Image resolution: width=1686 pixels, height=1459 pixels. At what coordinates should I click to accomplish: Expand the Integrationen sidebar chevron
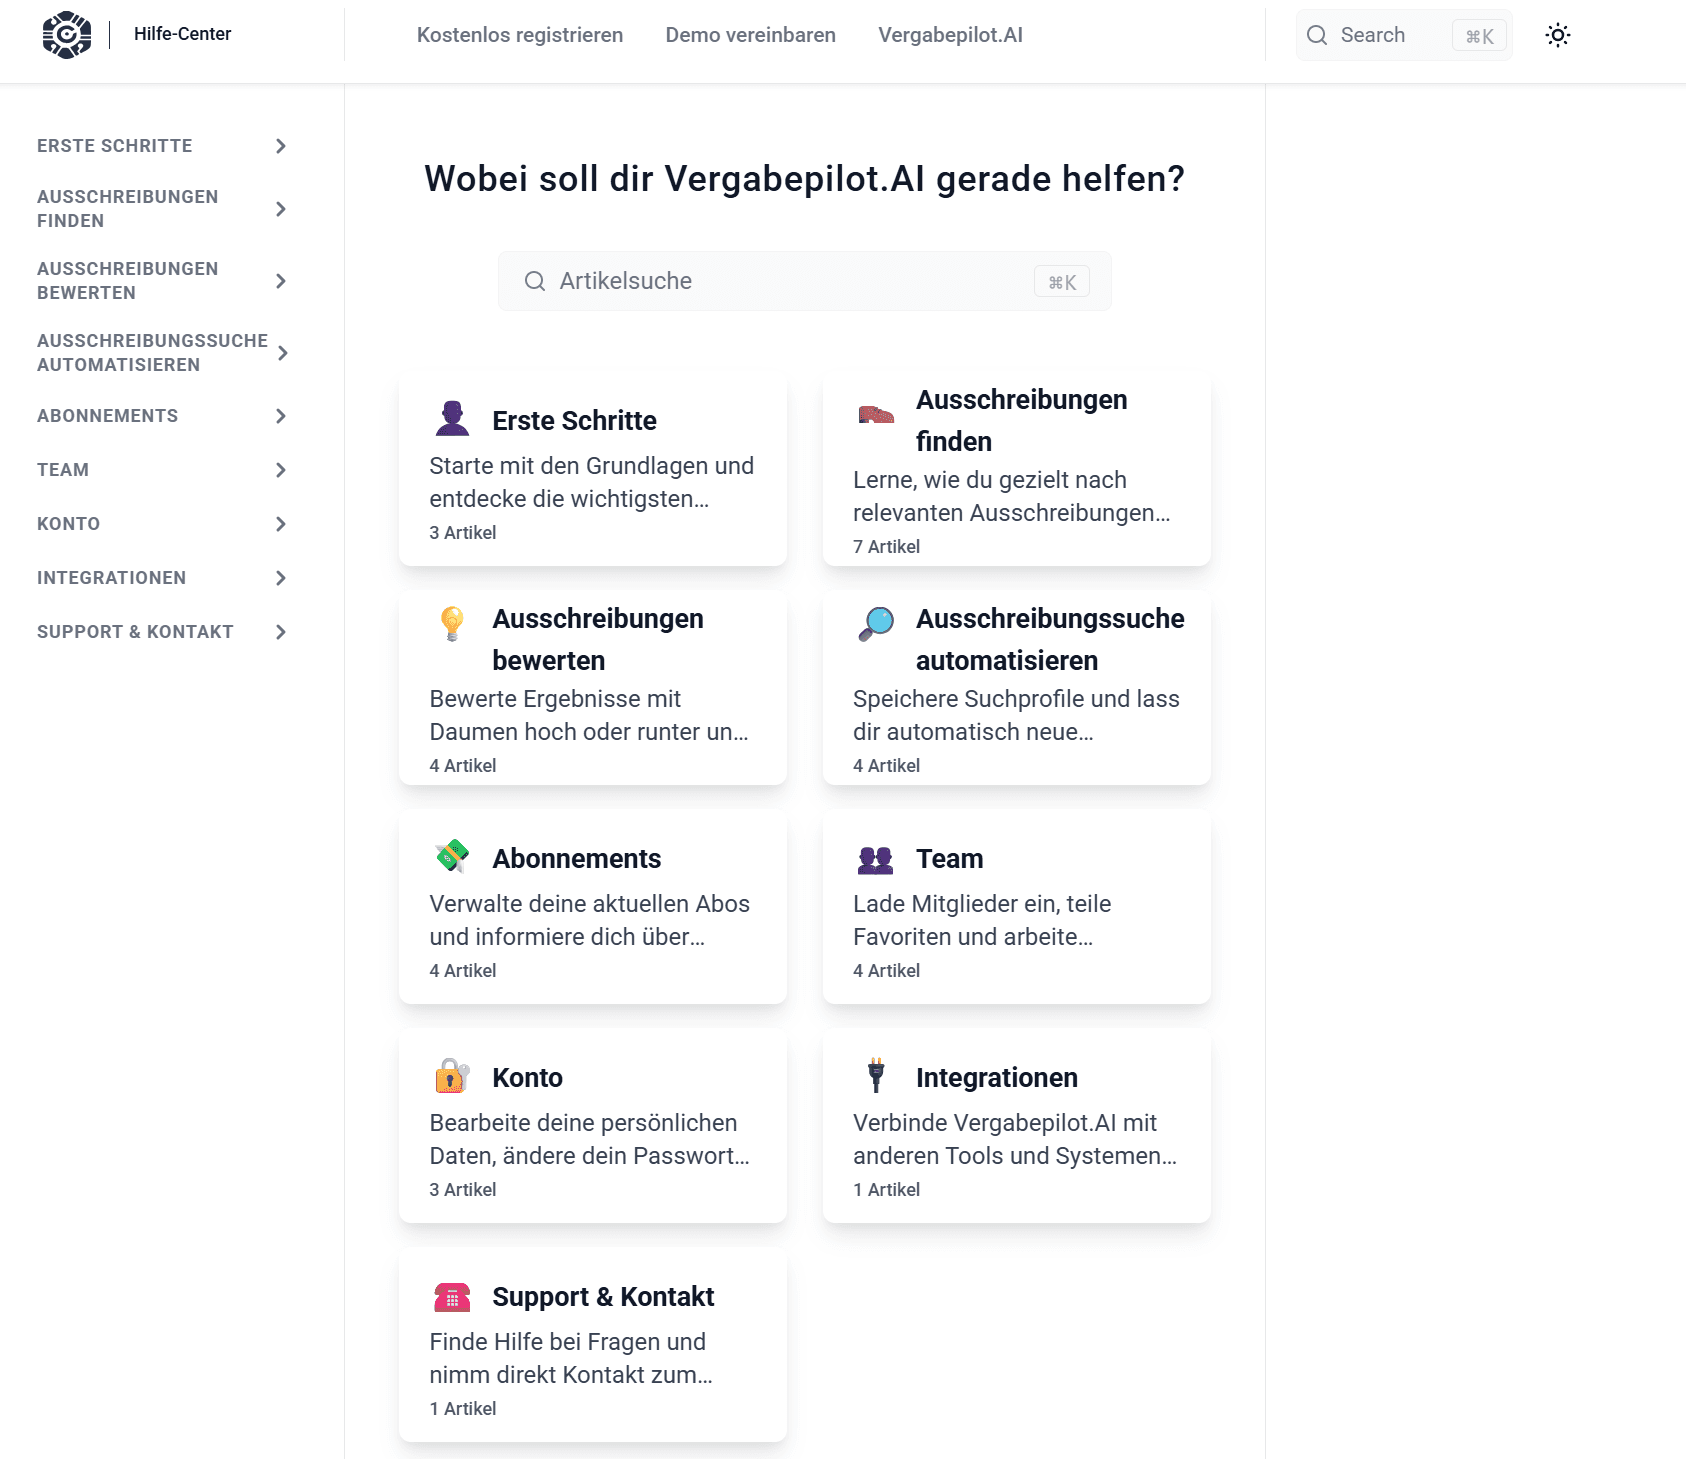(x=281, y=578)
